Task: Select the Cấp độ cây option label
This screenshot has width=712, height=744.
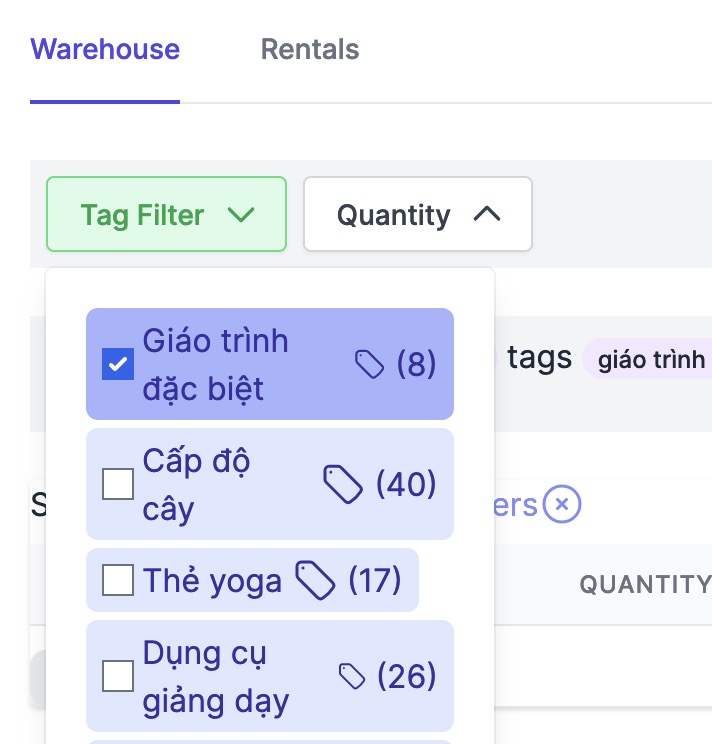Action: pos(197,485)
